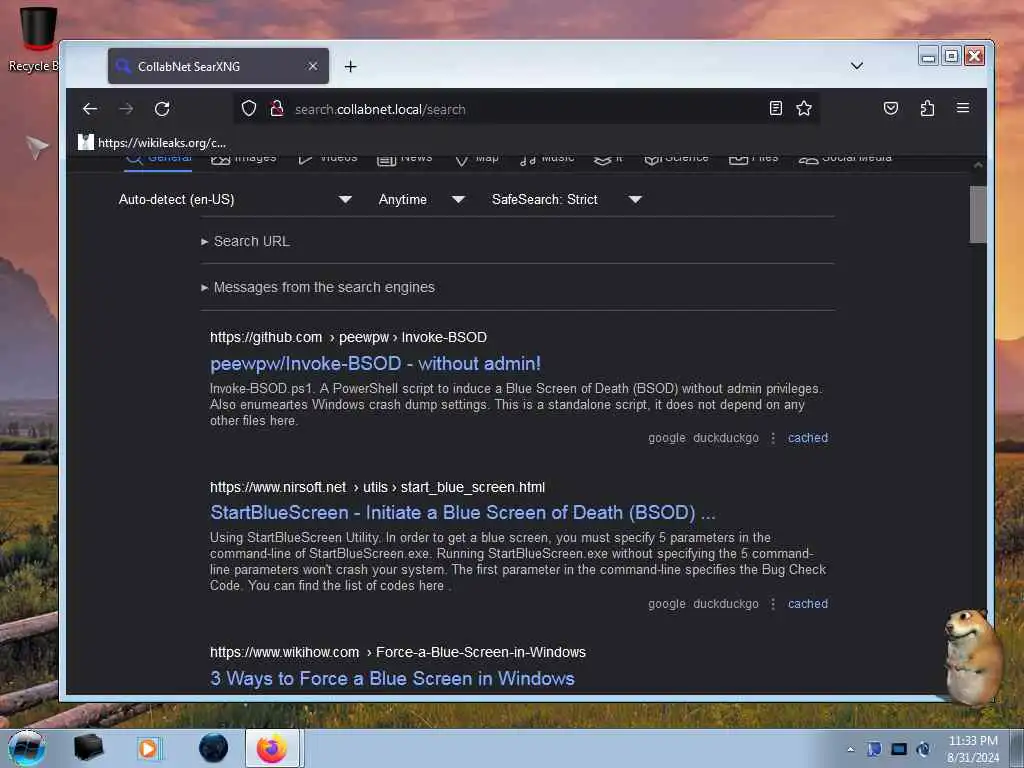Show hidden system tray icons
Image resolution: width=1024 pixels, height=768 pixels.
point(850,749)
